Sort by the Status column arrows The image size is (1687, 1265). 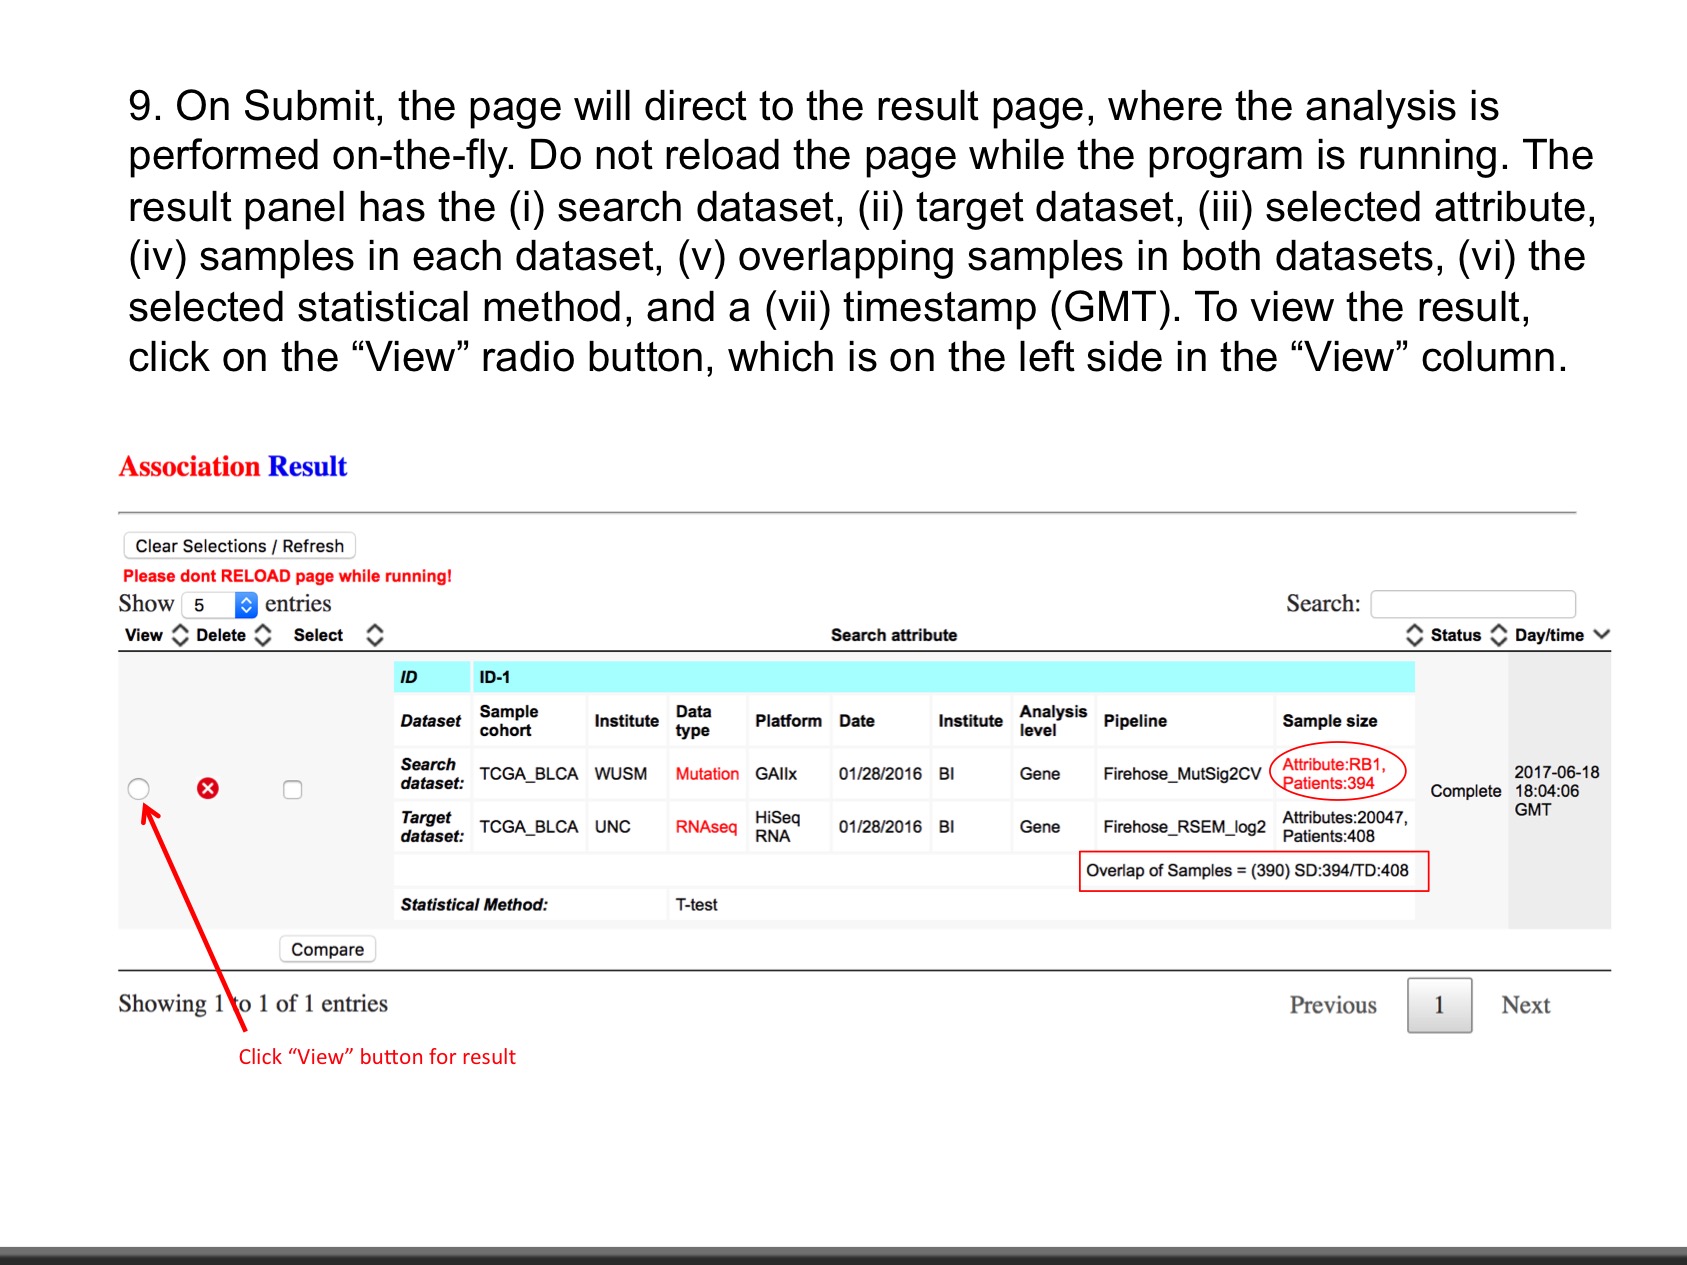[x=1498, y=635]
